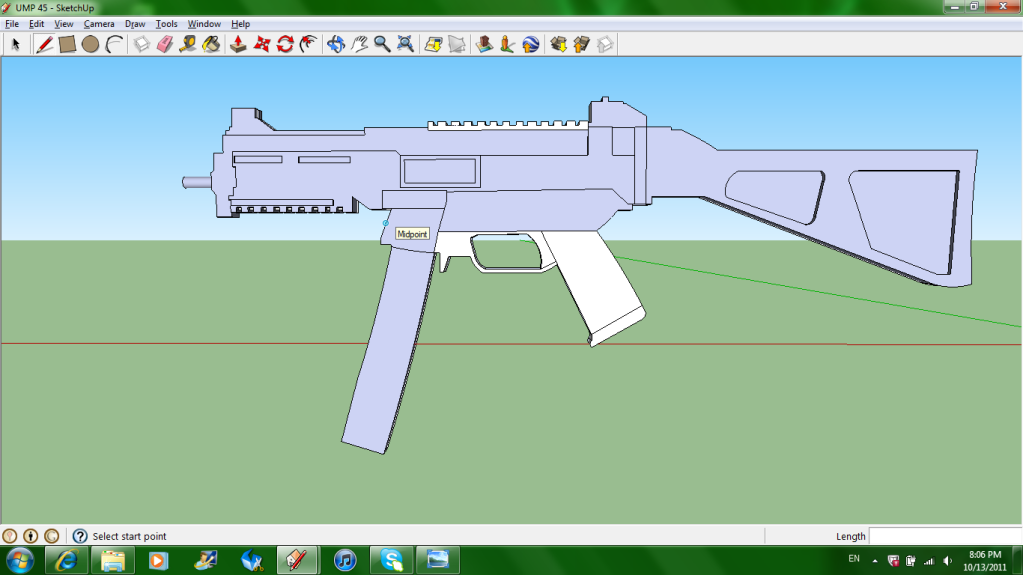The height and width of the screenshot is (575, 1023).
Task: Click the Zoom Extents icon
Action: [405, 44]
